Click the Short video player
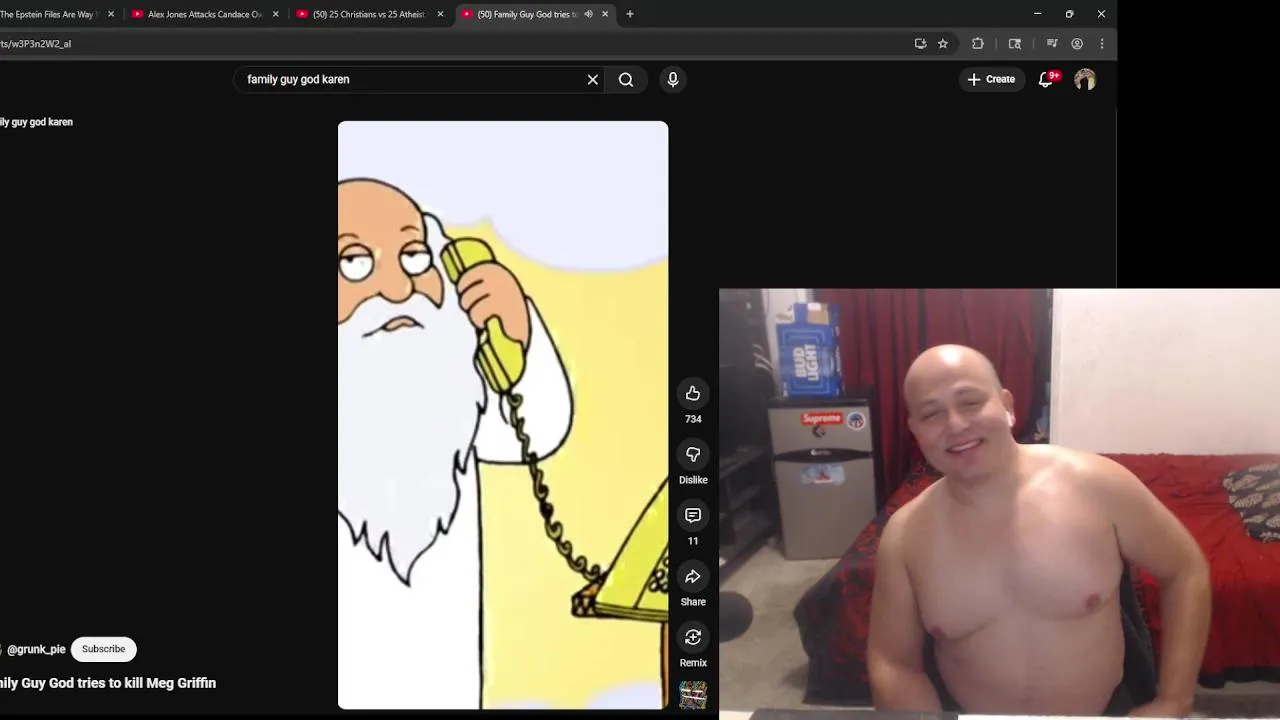The width and height of the screenshot is (1280, 720). point(503,415)
